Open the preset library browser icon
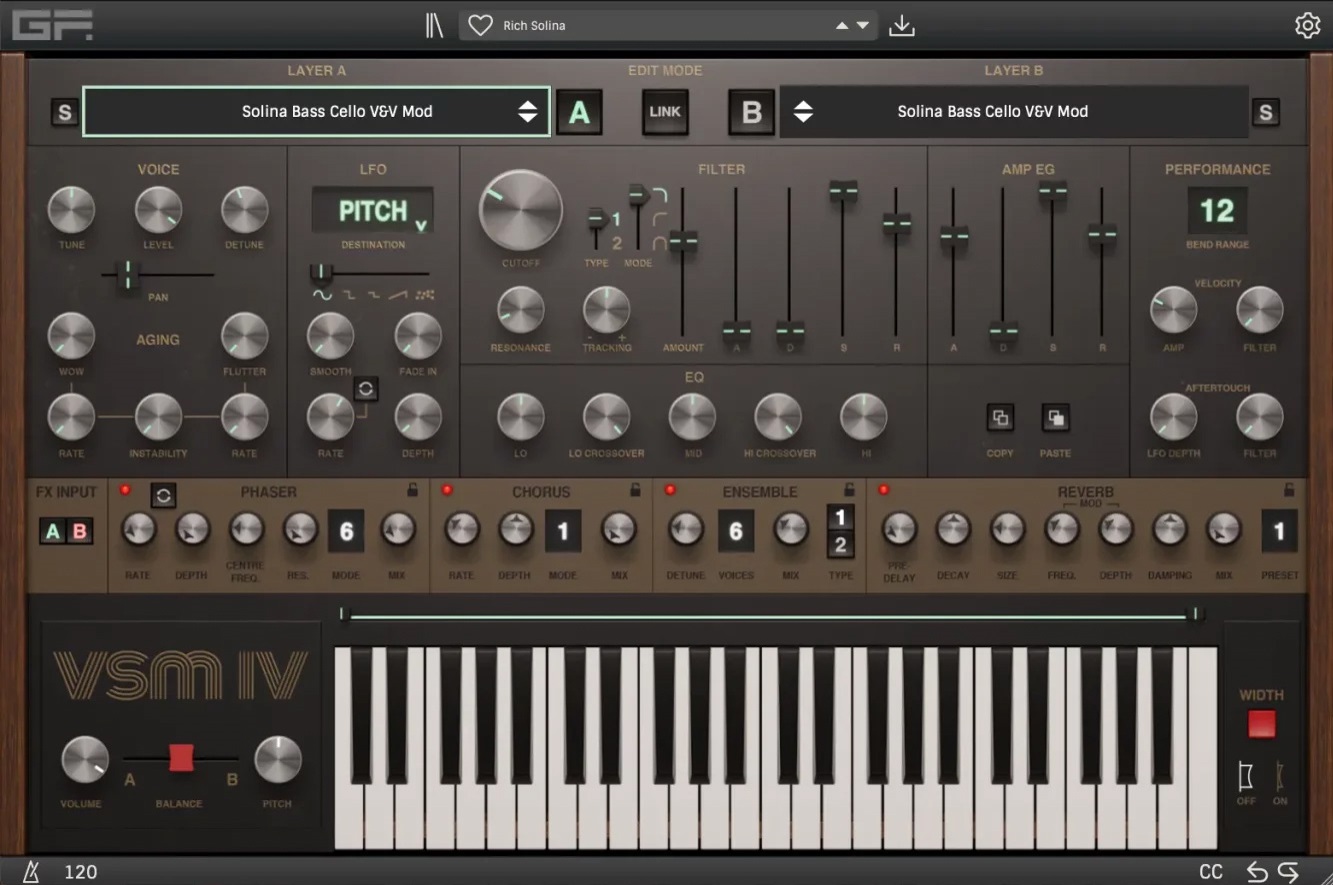The image size is (1333, 885). (x=434, y=25)
